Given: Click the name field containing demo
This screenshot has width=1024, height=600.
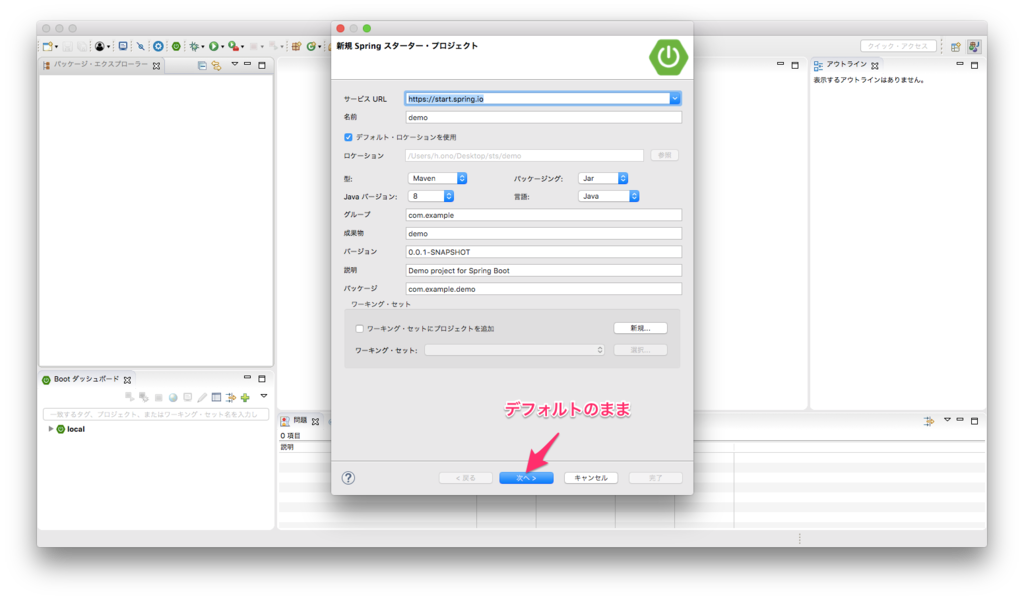Looking at the screenshot, I should (x=543, y=118).
